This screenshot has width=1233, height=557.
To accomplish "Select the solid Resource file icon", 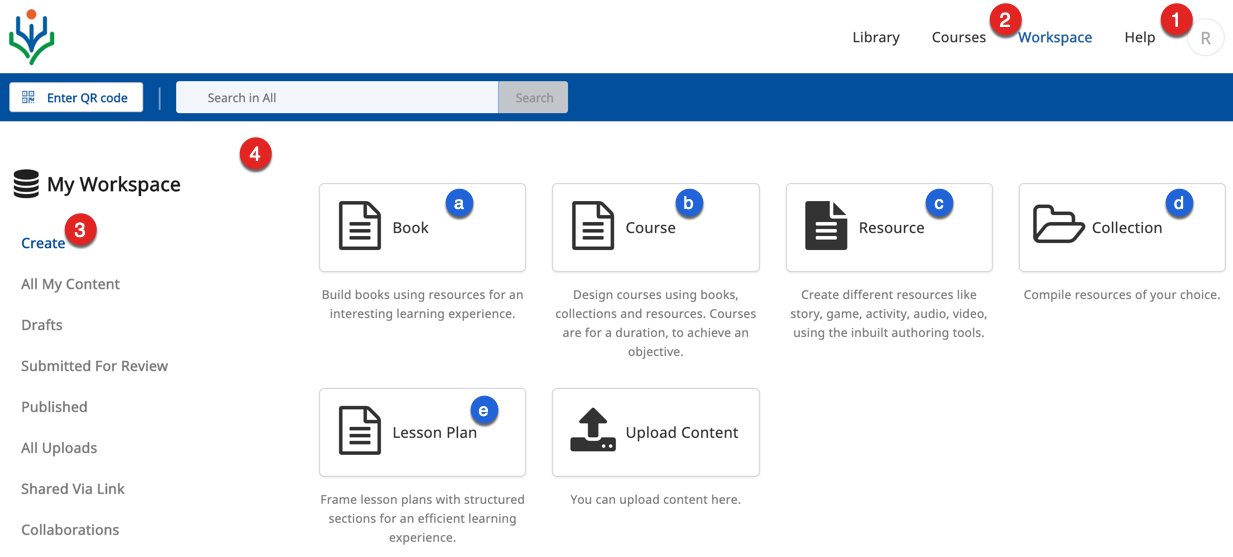I will coord(826,226).
